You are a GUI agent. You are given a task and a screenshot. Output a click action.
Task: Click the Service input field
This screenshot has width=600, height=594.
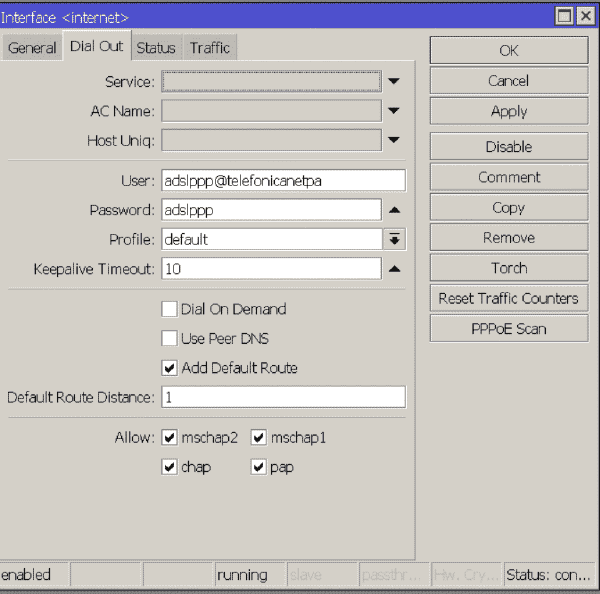pyautogui.click(x=271, y=81)
